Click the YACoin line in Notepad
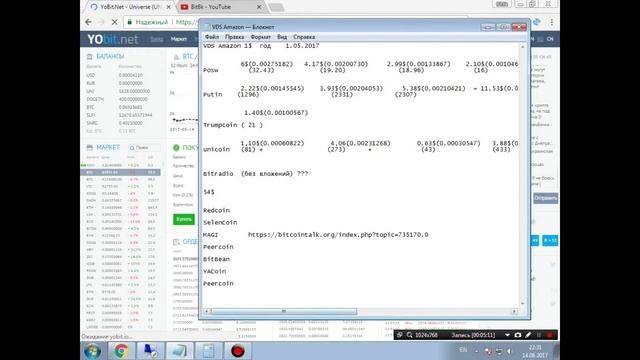The height and width of the screenshot is (360, 640). pyautogui.click(x=214, y=271)
